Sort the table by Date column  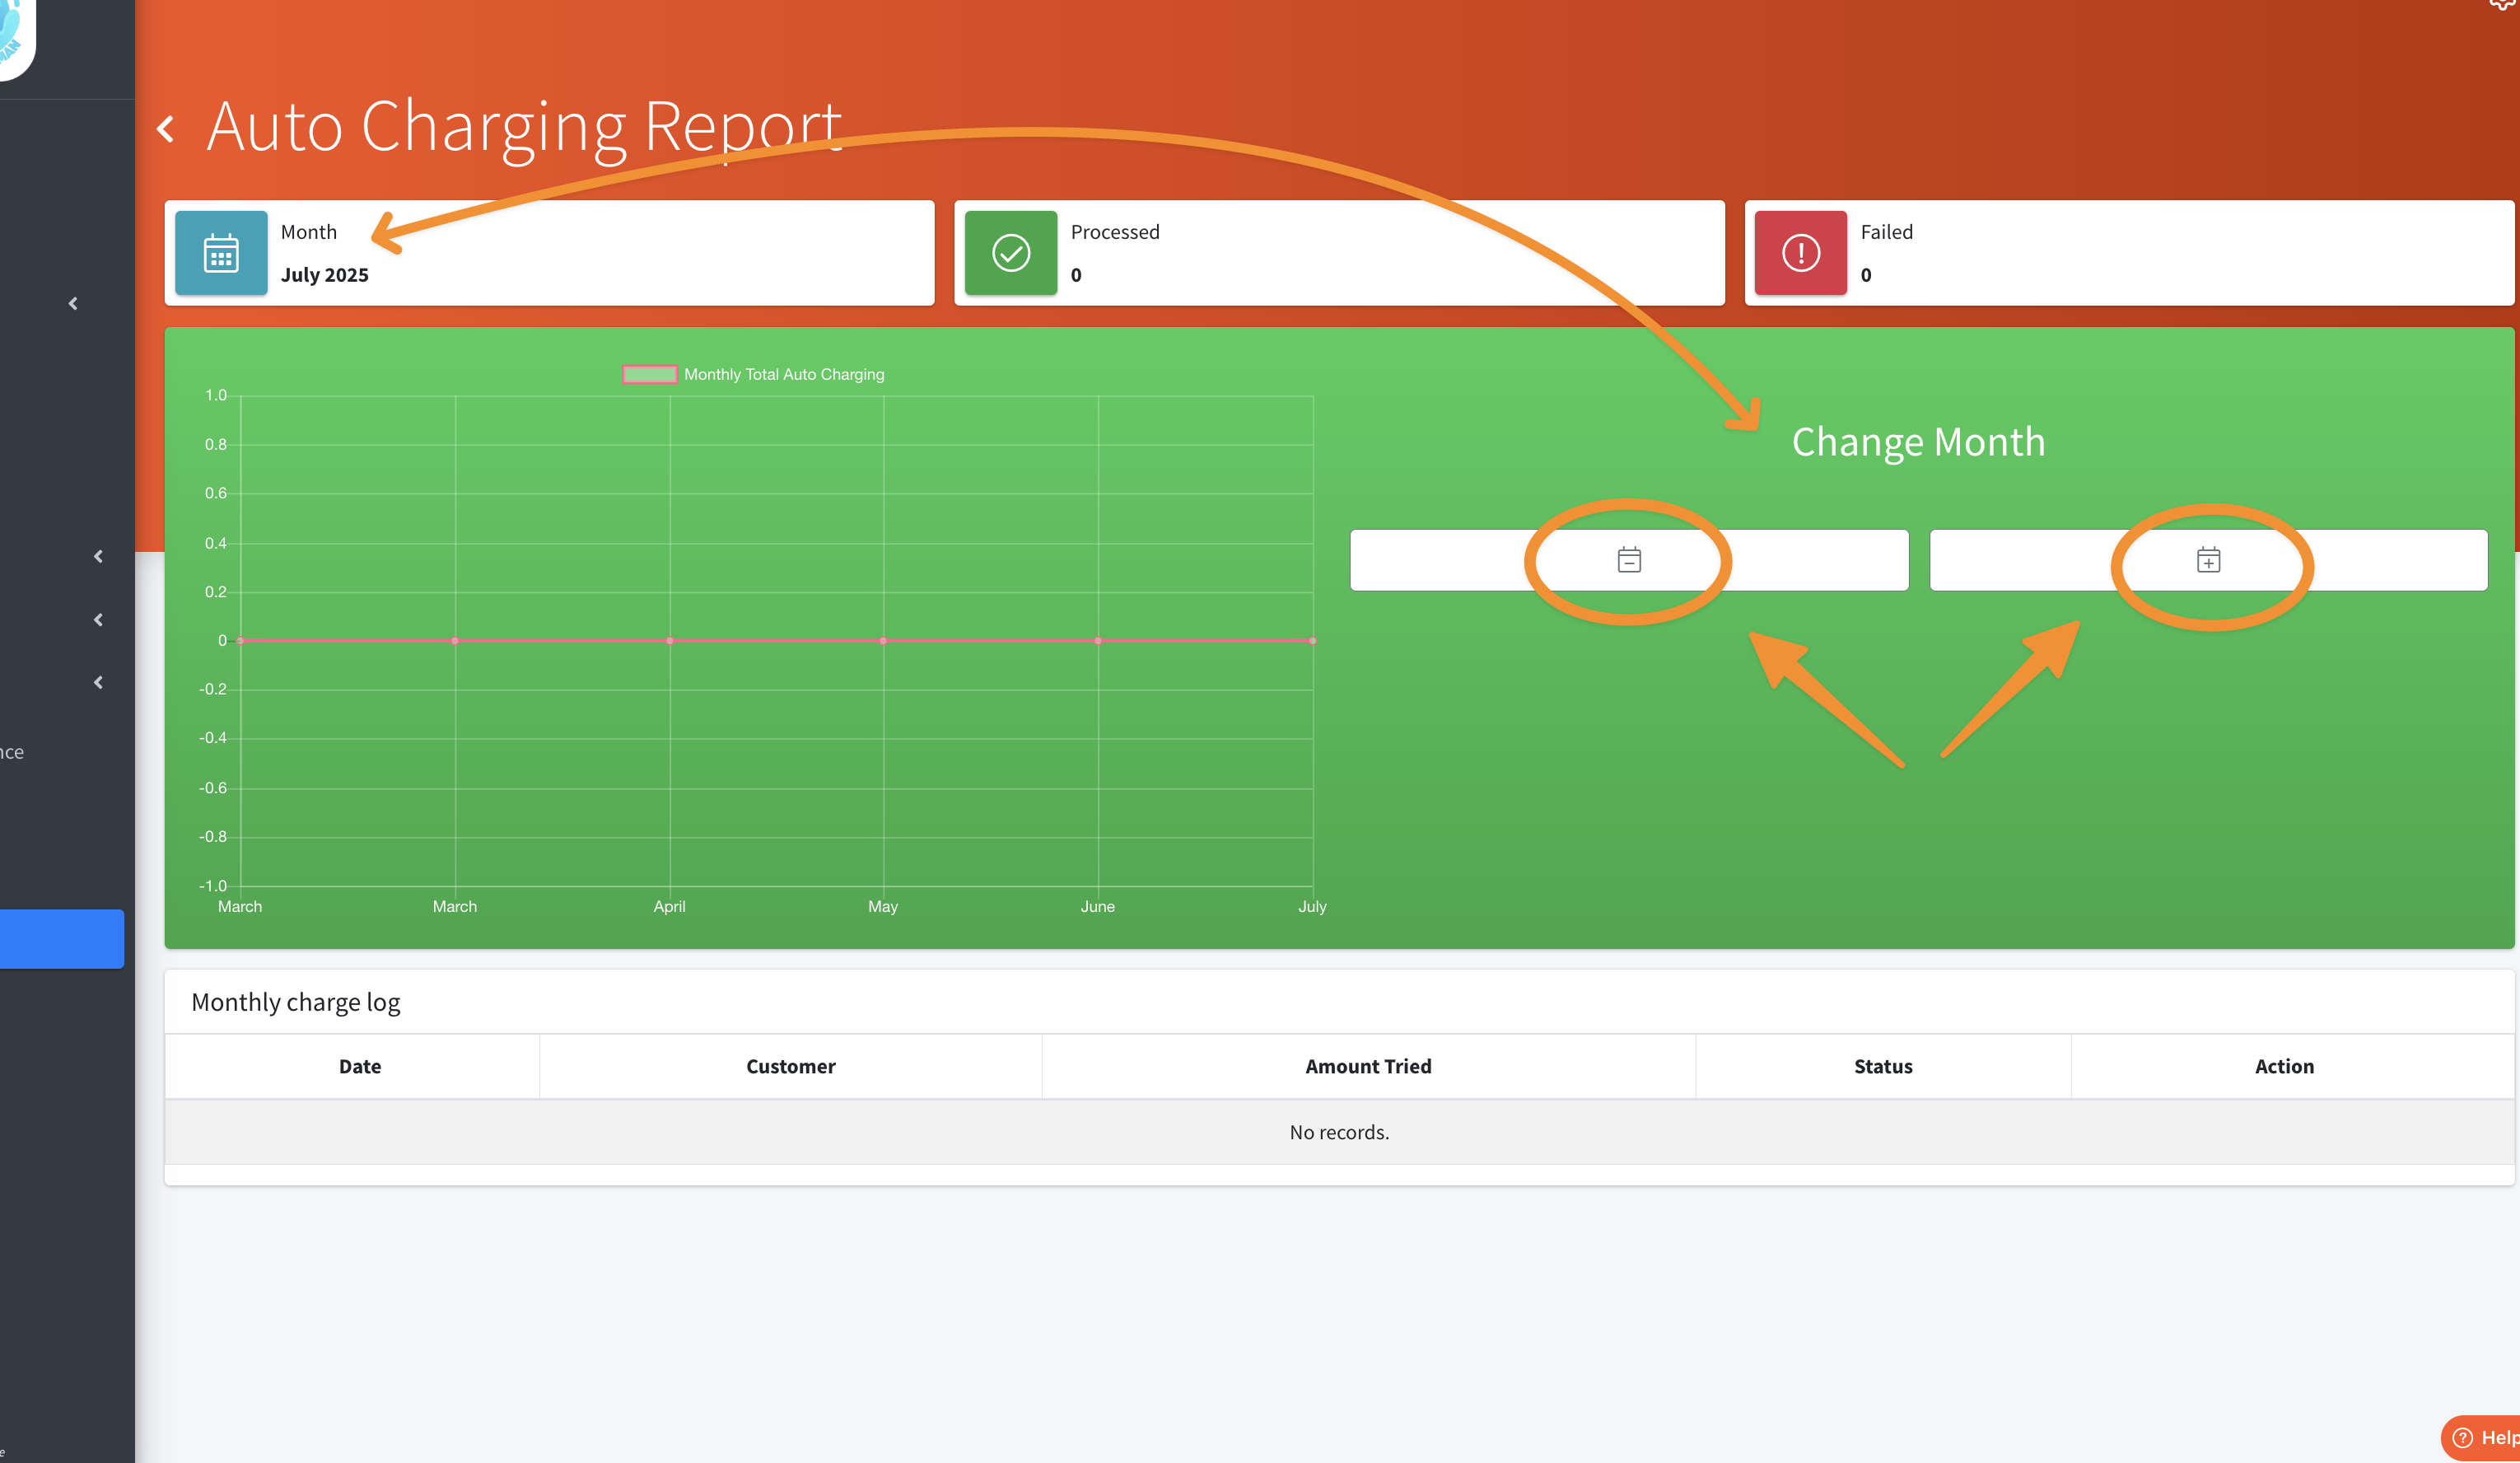(x=359, y=1066)
